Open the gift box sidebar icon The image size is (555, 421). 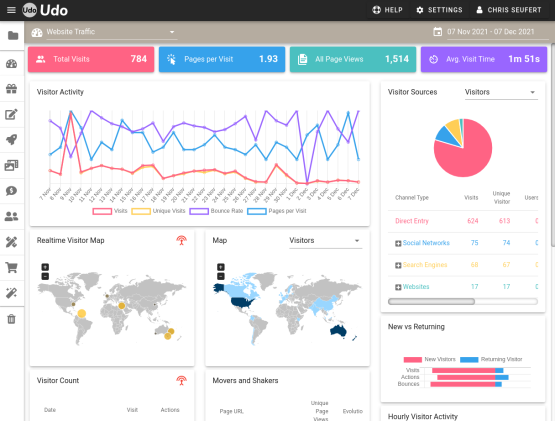click(x=12, y=89)
